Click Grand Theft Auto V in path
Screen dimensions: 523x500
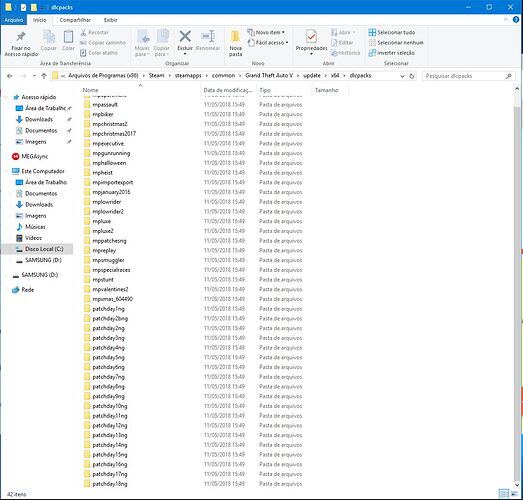coord(269,76)
